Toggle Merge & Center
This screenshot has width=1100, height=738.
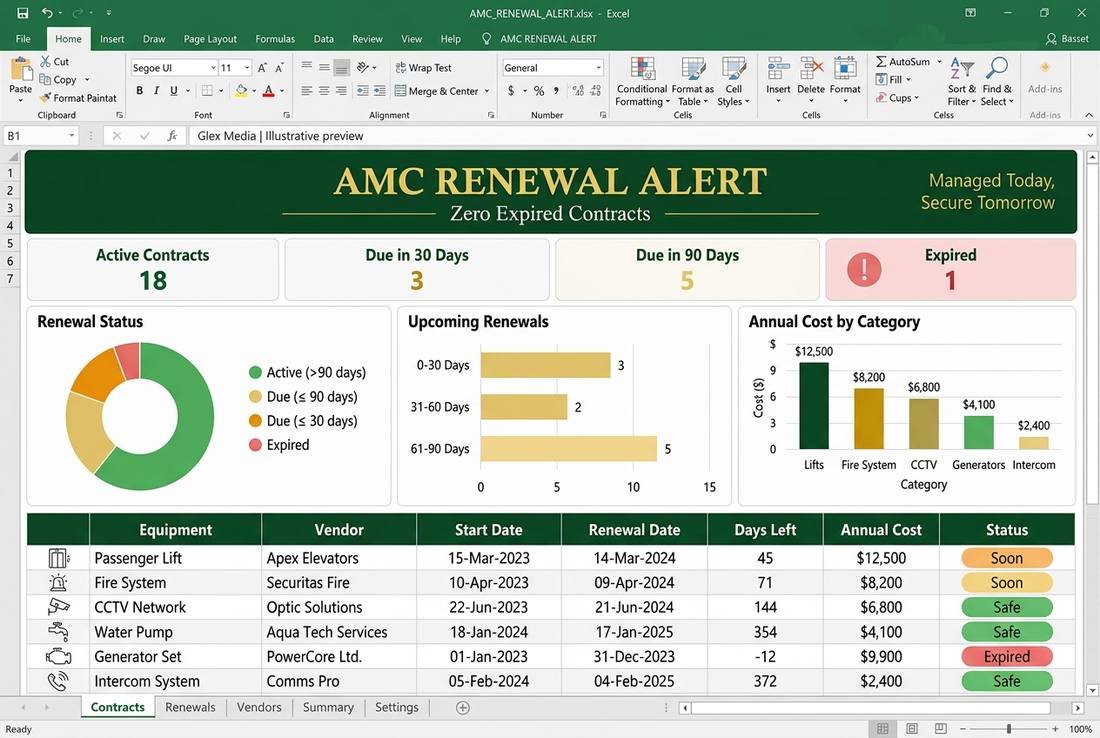[x=436, y=90]
